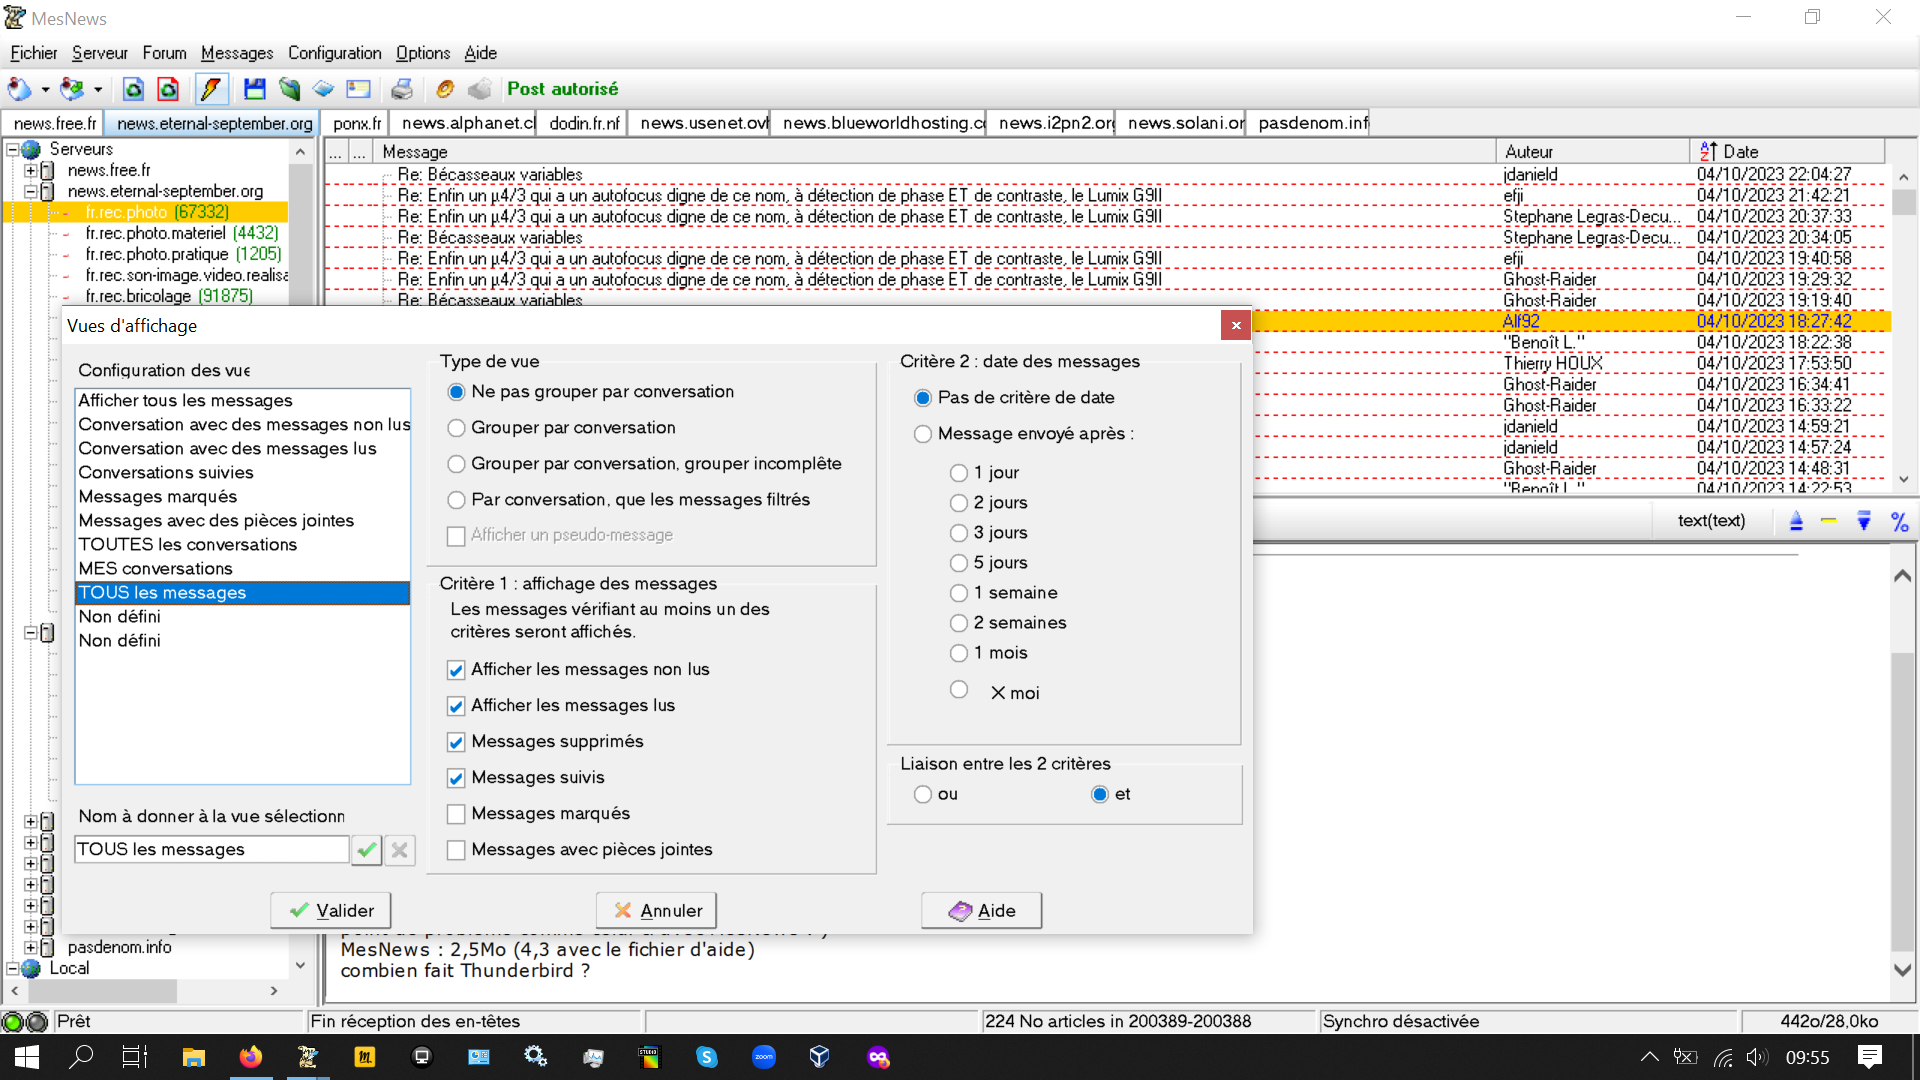
Task: Collapse the Serveurs tree root
Action: tap(12, 149)
